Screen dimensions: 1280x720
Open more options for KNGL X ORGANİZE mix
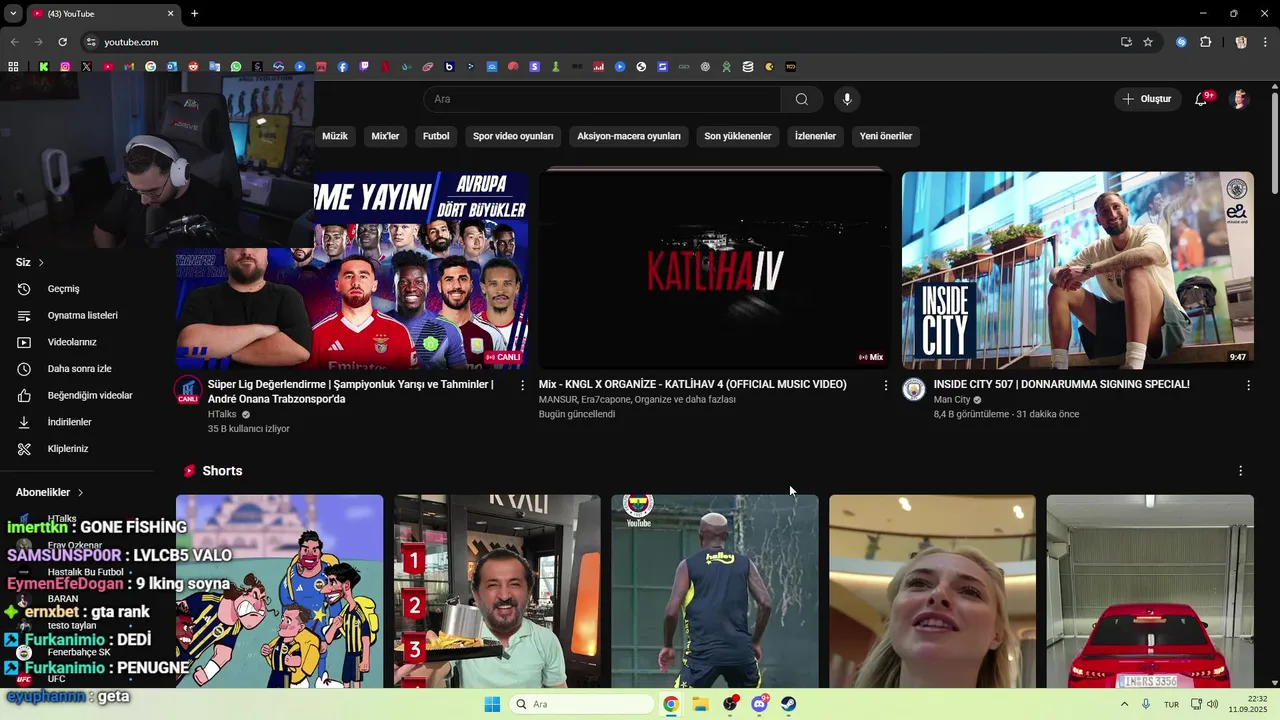885,385
